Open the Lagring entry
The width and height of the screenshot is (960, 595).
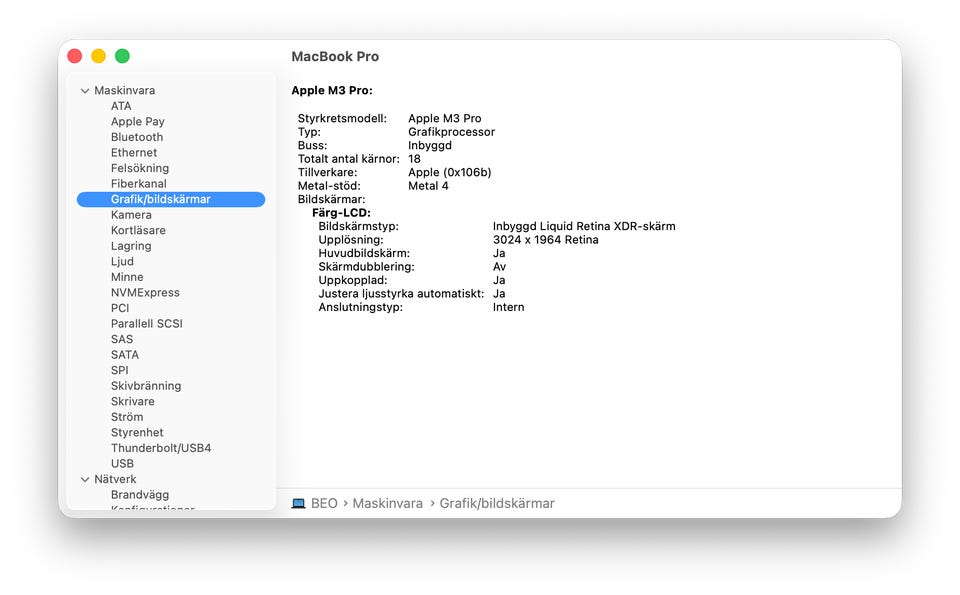click(130, 245)
